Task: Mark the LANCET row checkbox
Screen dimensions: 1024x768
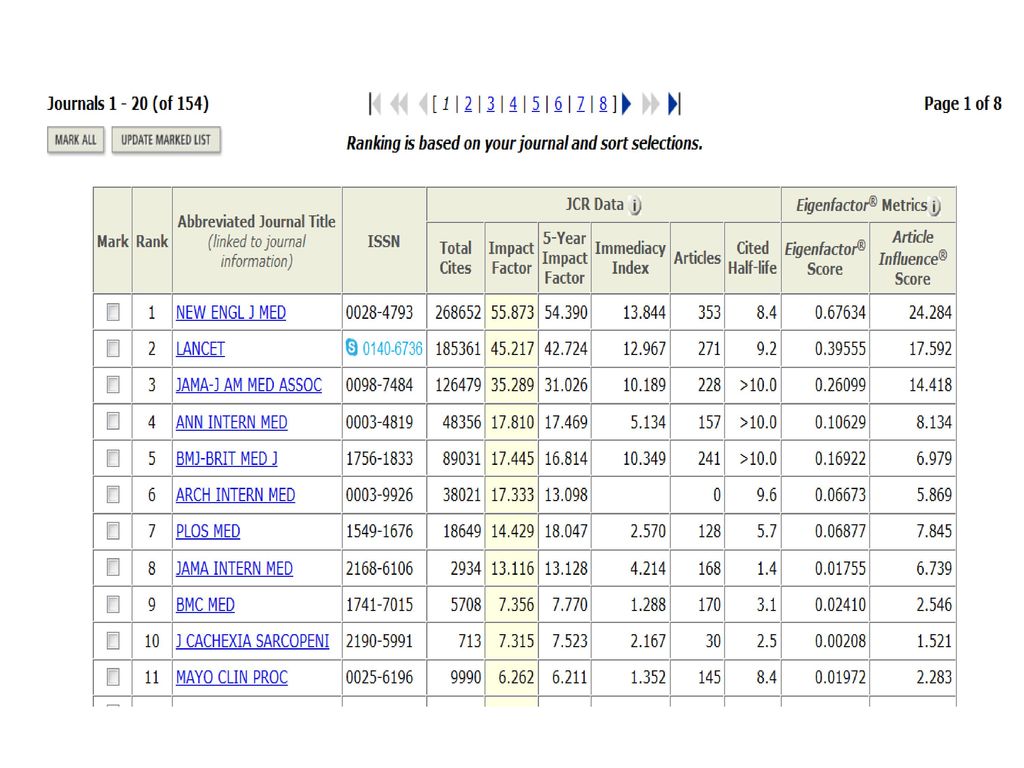Action: click(113, 349)
